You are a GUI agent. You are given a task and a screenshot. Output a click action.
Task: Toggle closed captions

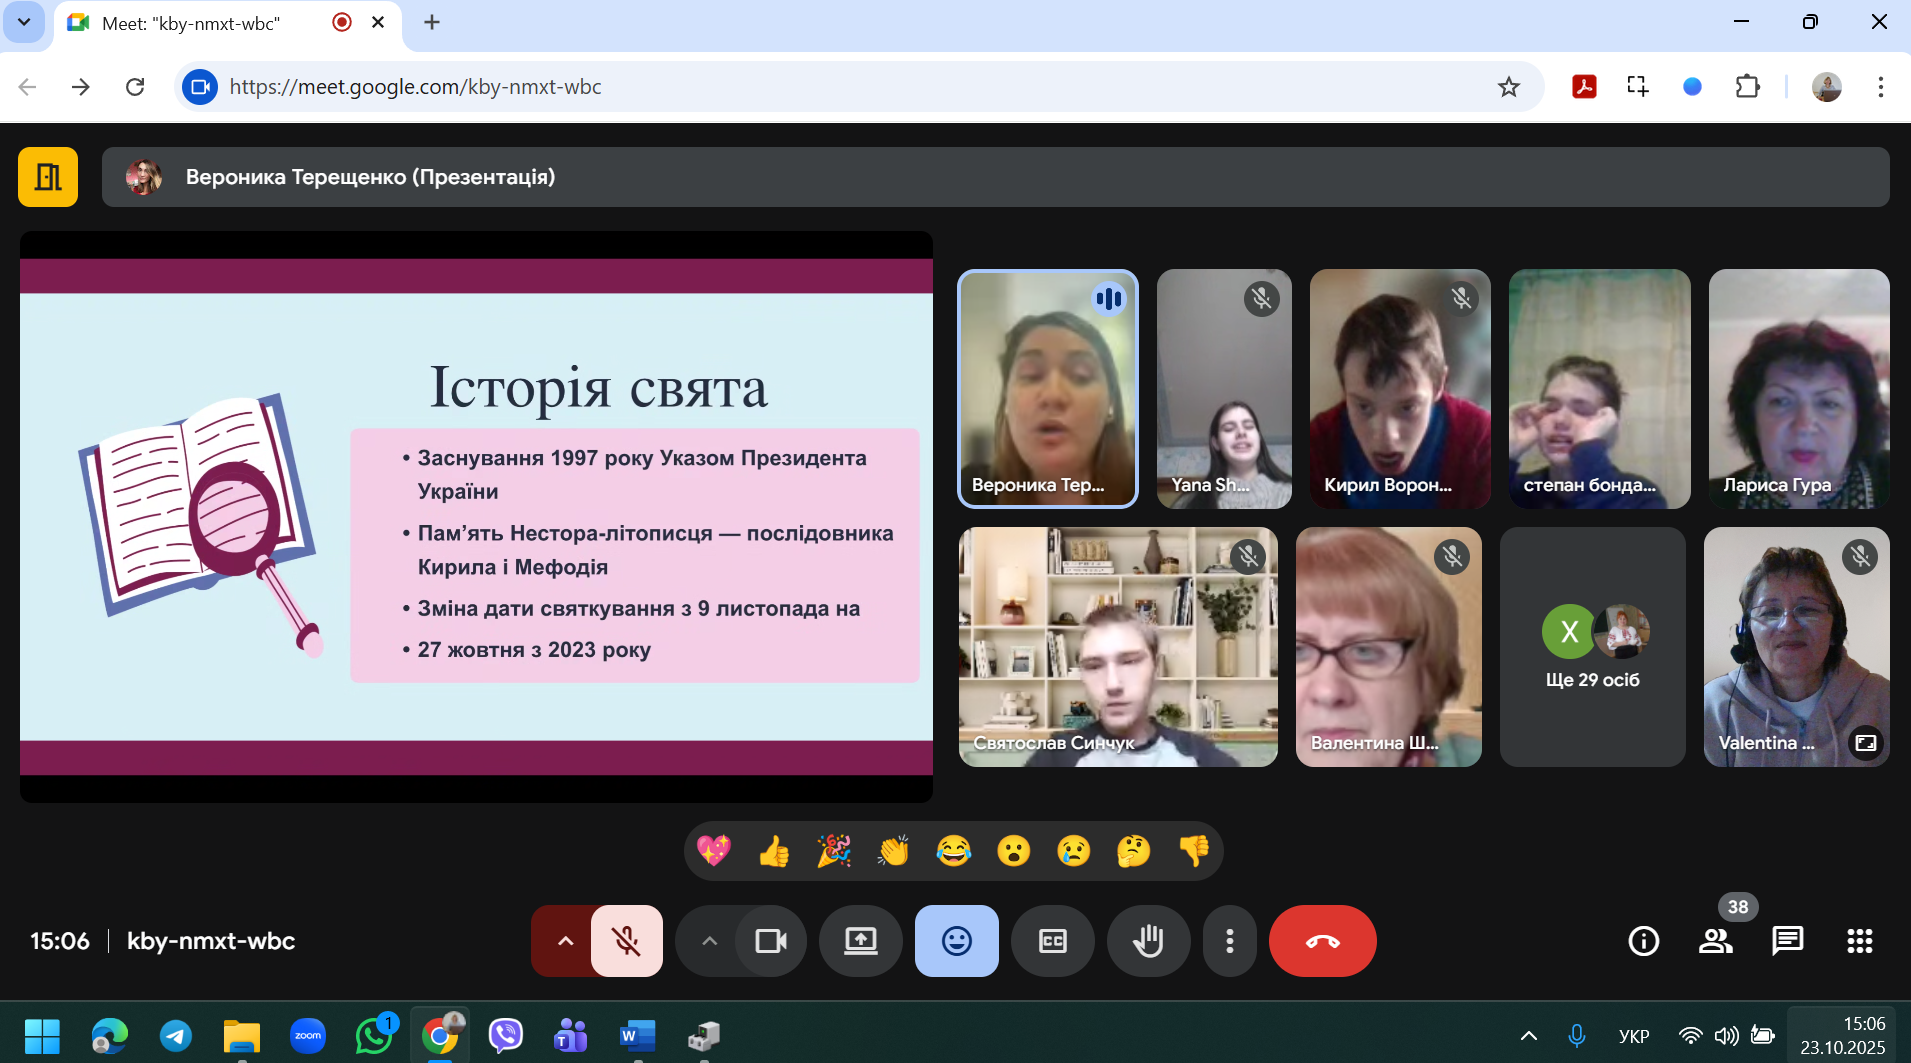point(1053,941)
